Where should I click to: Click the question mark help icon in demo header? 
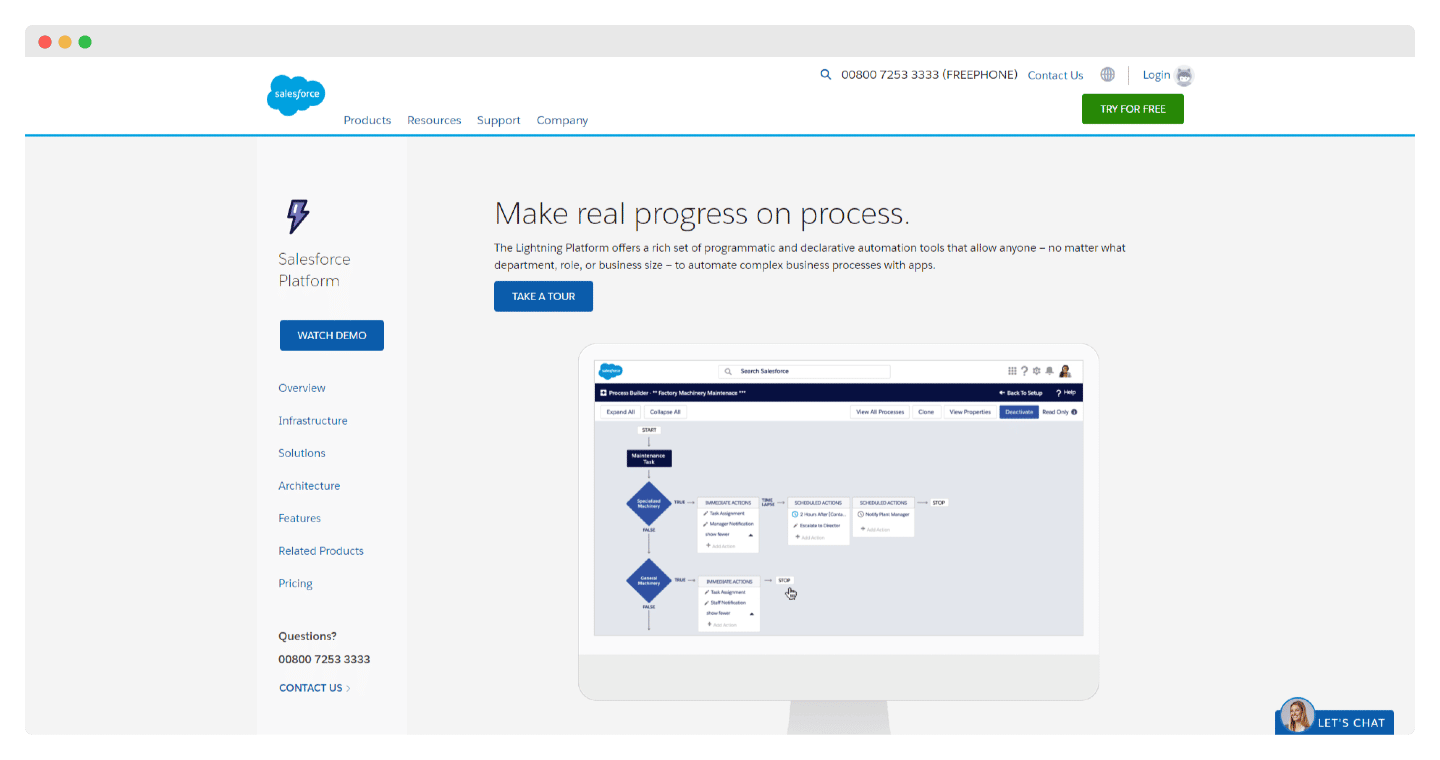pyautogui.click(x=1024, y=371)
